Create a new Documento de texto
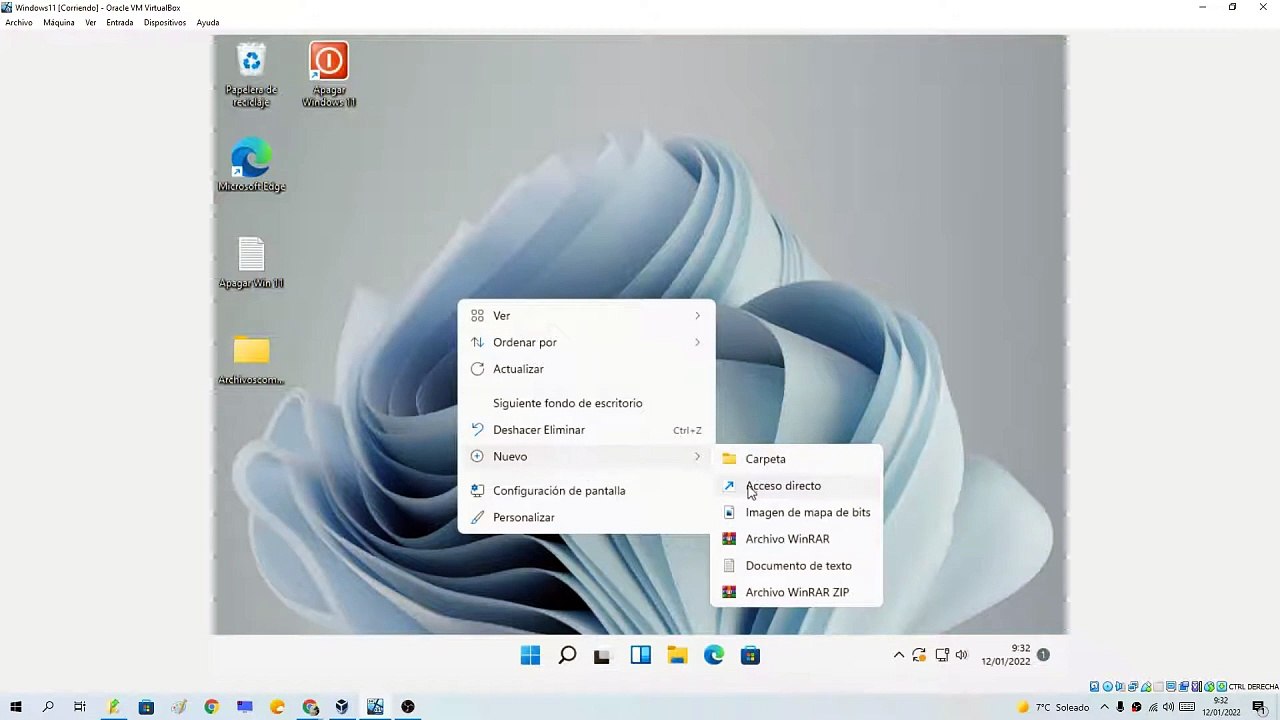 (797, 566)
